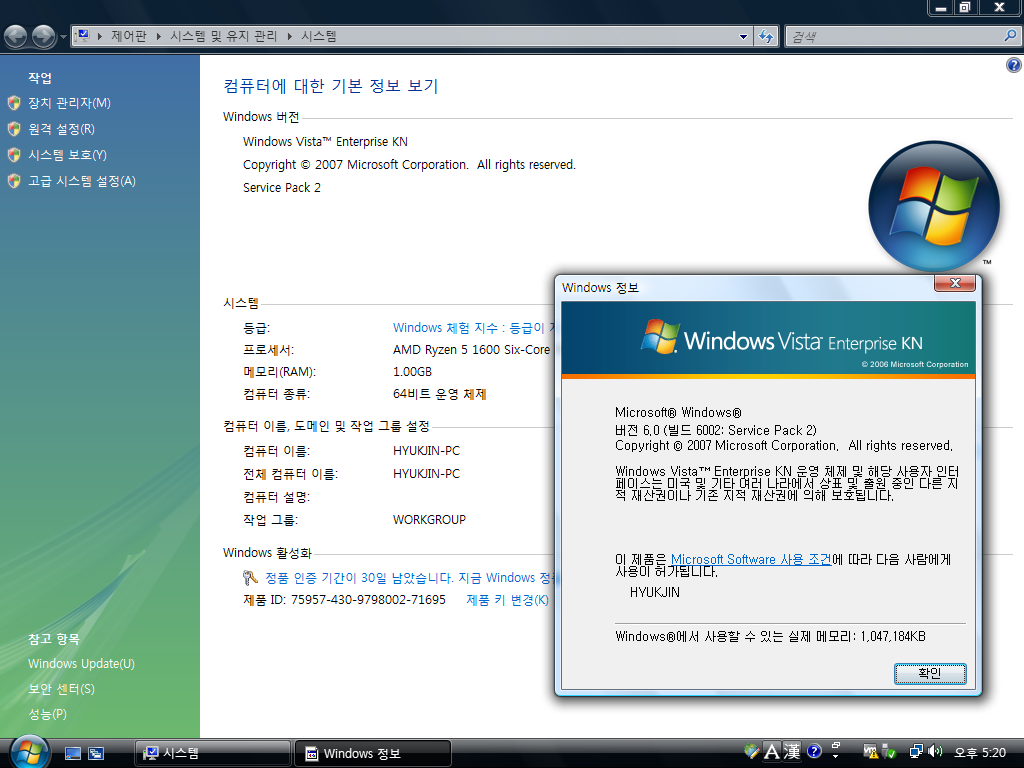The width and height of the screenshot is (1024, 768).
Task: Click shield icon beside 원격 설정
Action: [14, 129]
